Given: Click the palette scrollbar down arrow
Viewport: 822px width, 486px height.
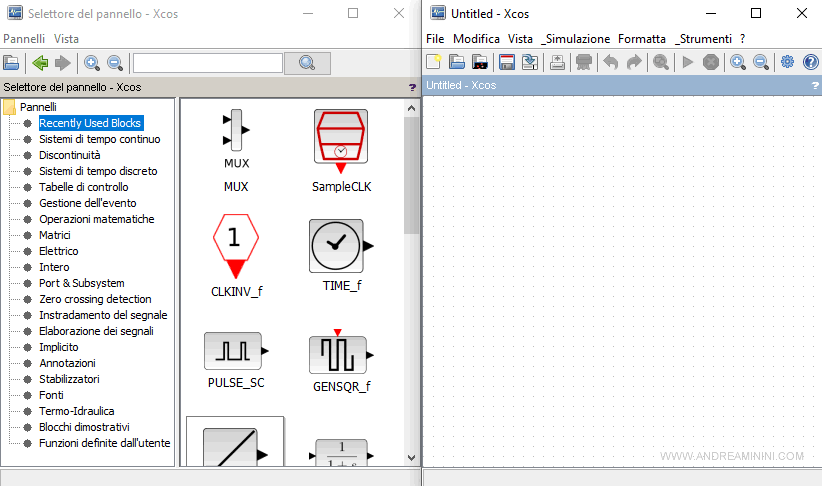Looking at the screenshot, I should pos(412,458).
